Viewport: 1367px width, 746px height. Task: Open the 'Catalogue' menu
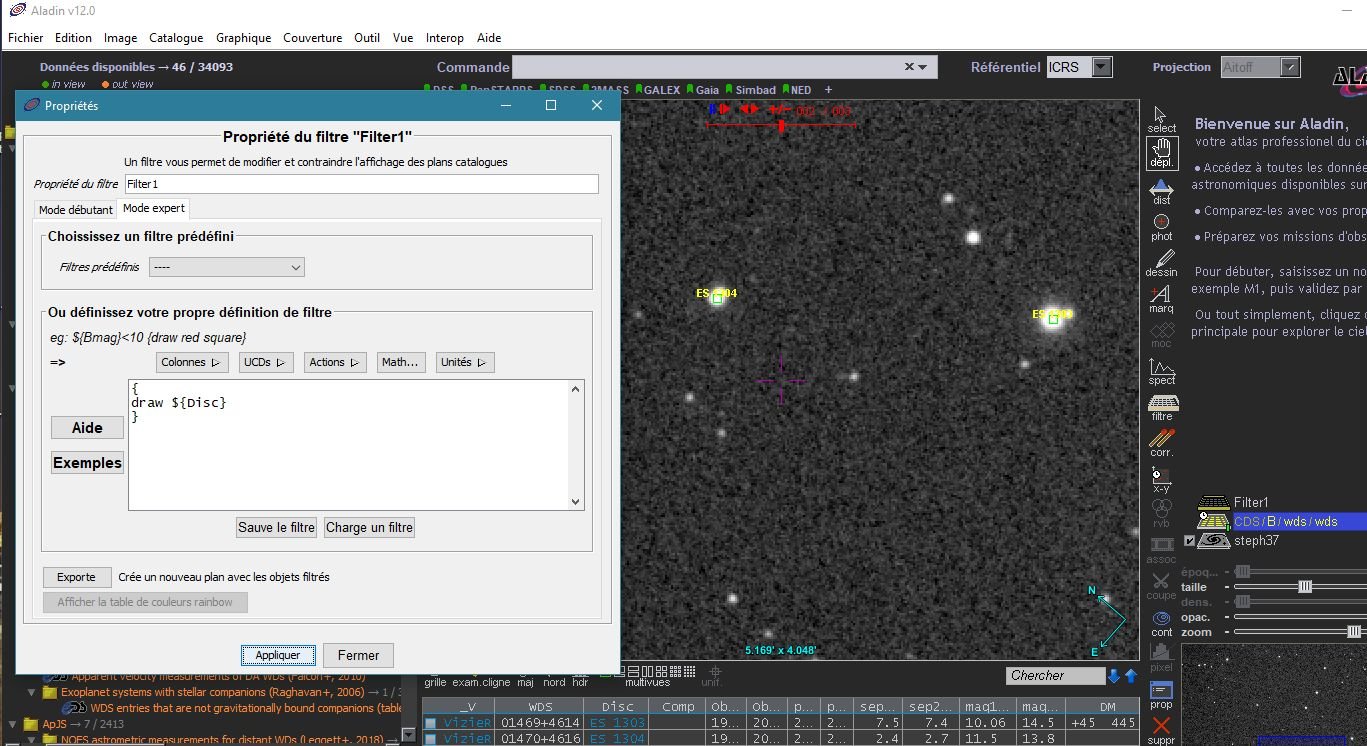(176, 38)
